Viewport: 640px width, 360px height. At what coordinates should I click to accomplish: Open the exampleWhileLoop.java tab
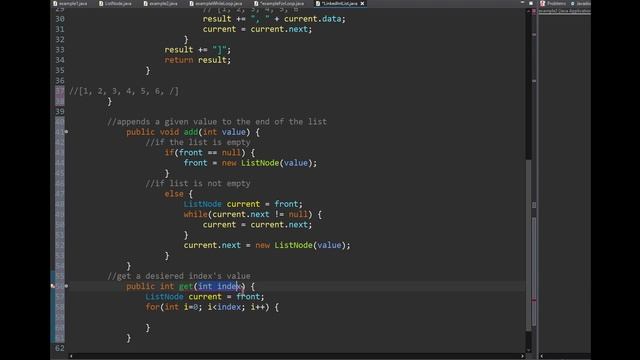coord(216,3)
